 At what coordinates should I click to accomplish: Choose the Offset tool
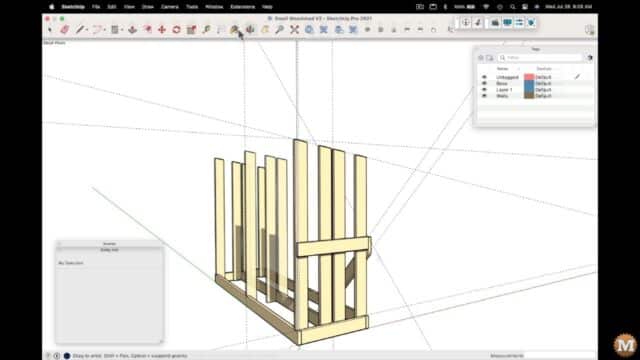click(x=147, y=30)
